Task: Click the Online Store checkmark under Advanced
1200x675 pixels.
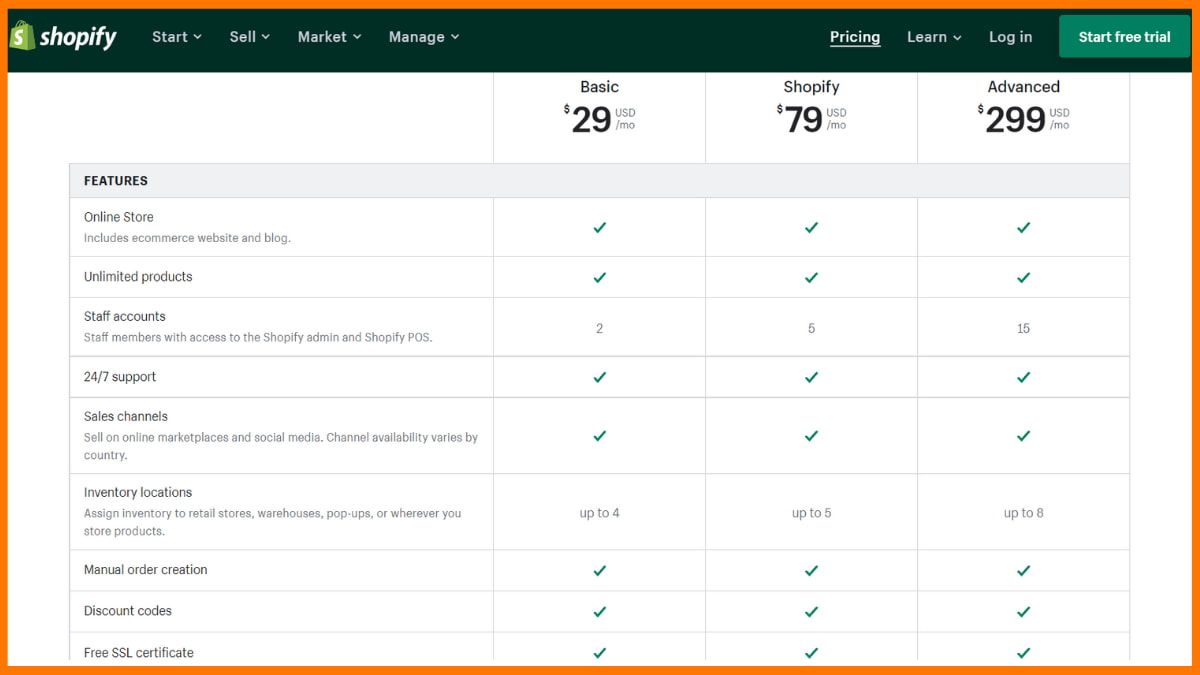Action: [x=1023, y=227]
